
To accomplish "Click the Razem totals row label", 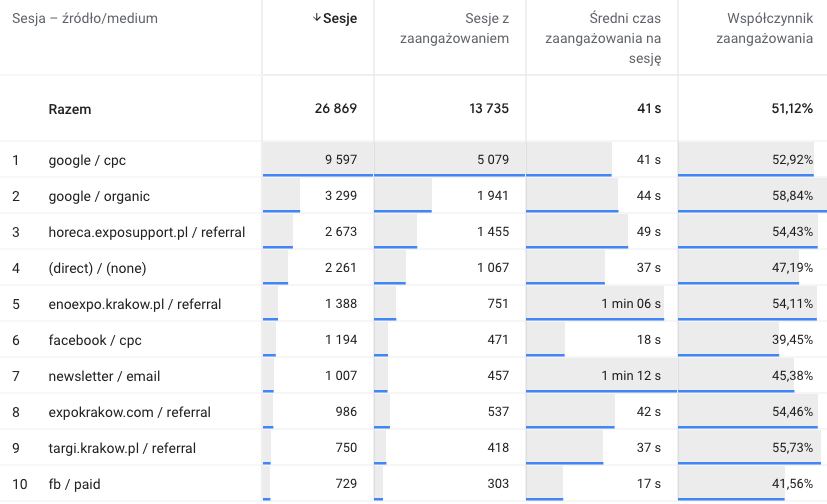I will click(x=70, y=109).
